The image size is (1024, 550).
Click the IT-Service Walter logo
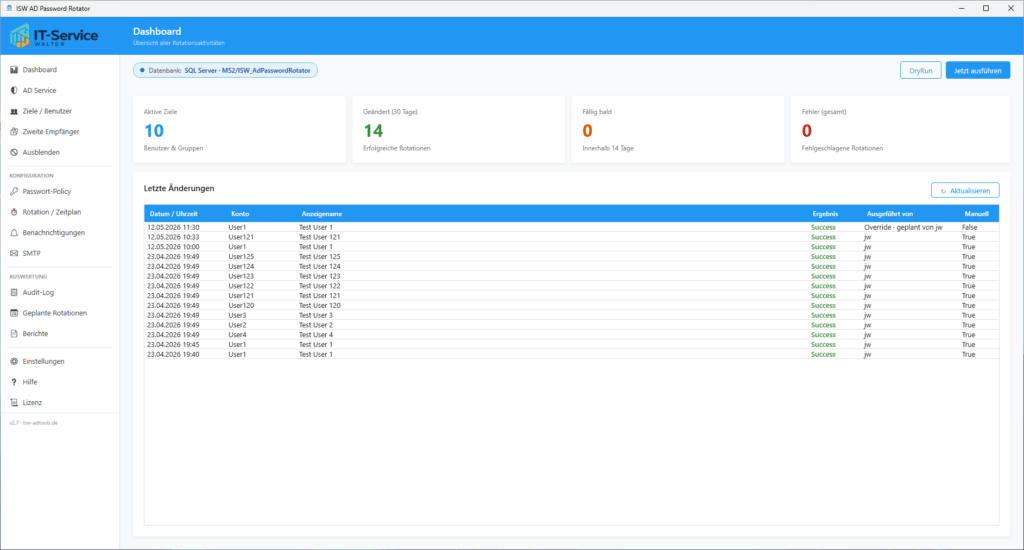[54, 36]
